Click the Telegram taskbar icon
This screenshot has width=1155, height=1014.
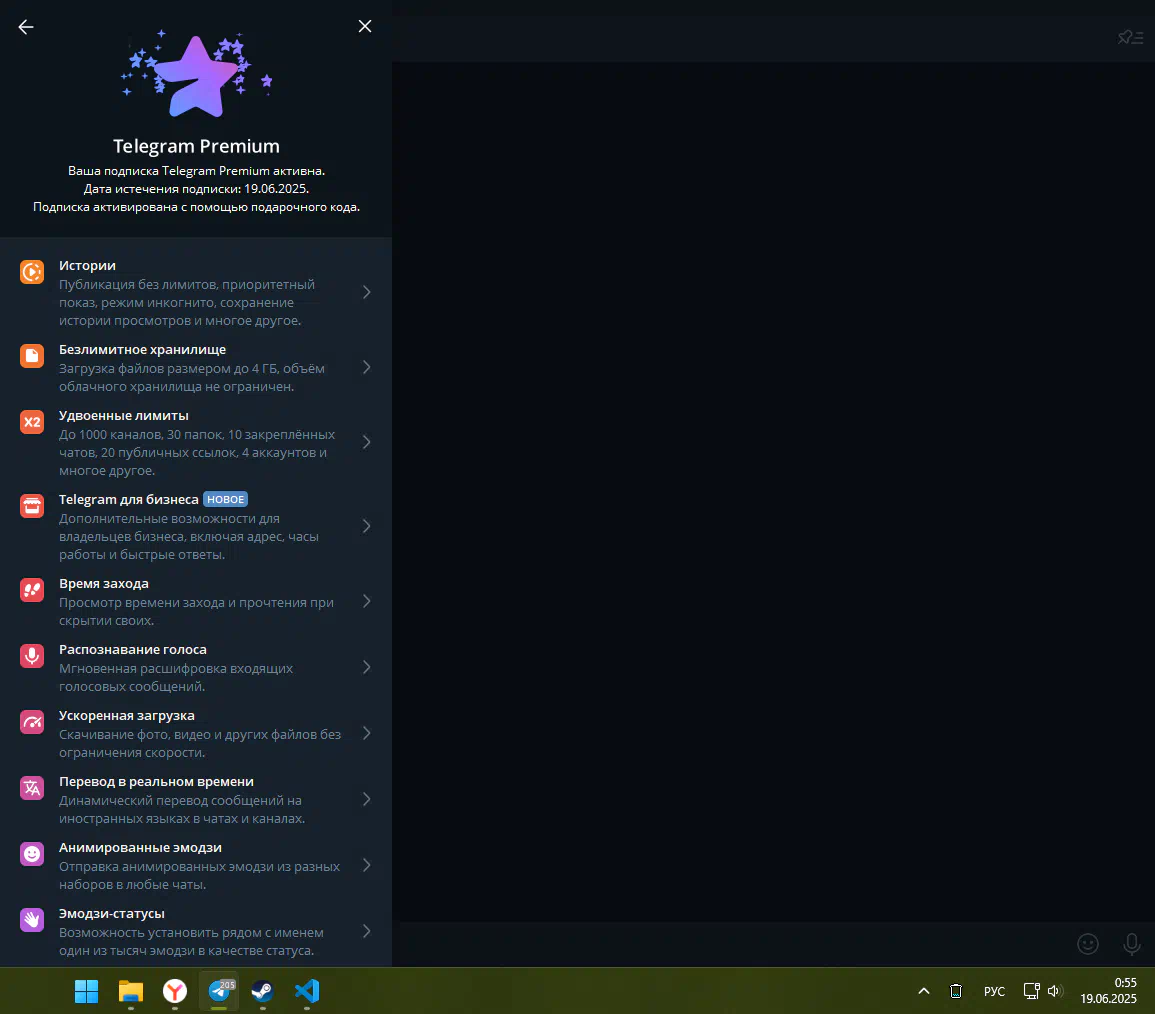[x=219, y=991]
